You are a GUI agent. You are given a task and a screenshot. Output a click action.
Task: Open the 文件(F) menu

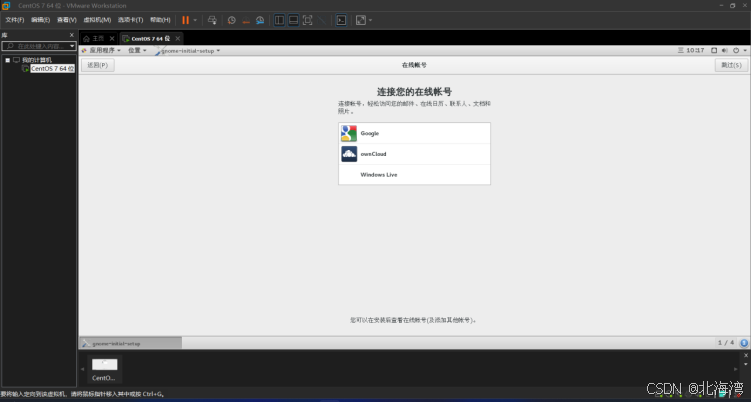click(x=15, y=20)
